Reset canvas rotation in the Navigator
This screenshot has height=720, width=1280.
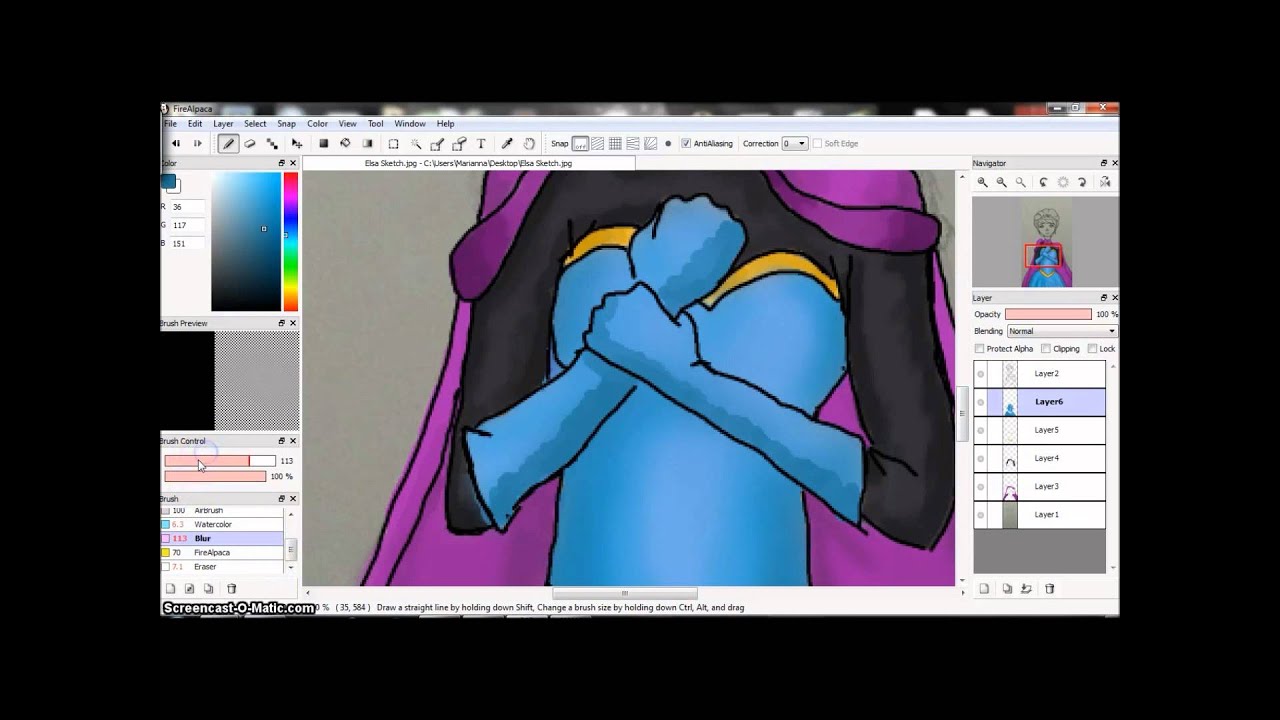[x=1063, y=182]
